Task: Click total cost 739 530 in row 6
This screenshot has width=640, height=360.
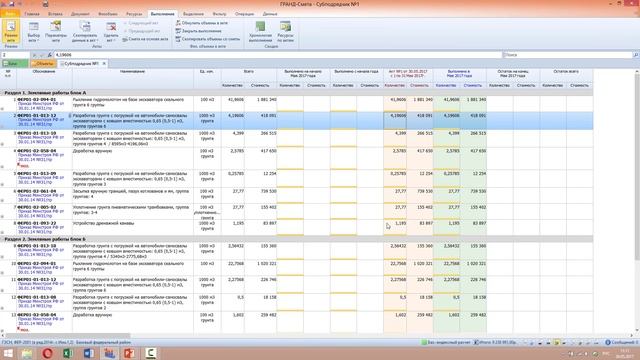Action: click(x=268, y=191)
